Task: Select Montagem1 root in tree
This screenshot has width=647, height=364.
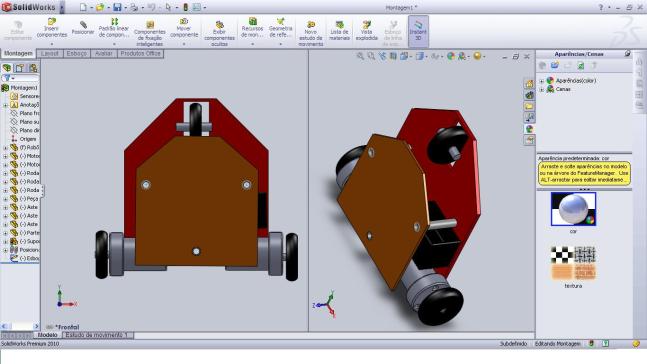Action: pos(19,88)
